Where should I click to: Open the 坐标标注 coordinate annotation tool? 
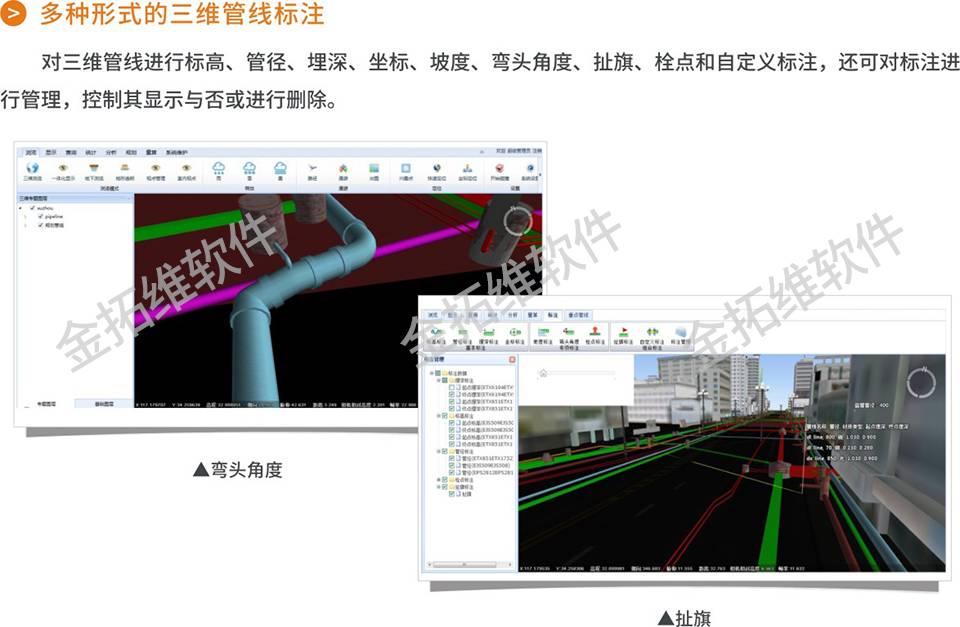514,331
